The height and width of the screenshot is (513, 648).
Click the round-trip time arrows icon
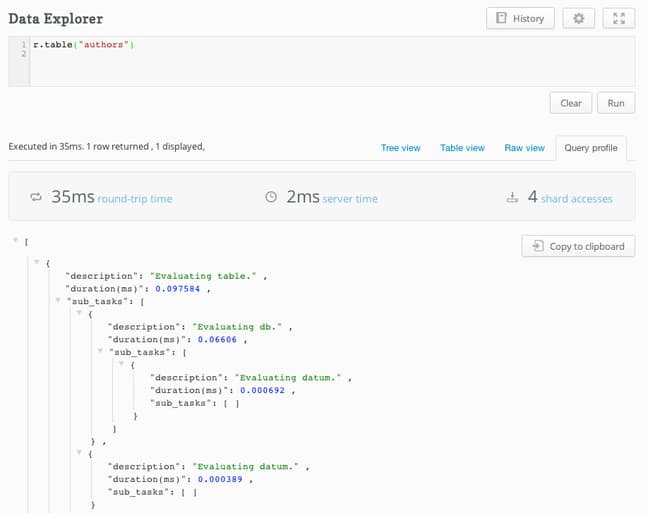click(x=36, y=197)
